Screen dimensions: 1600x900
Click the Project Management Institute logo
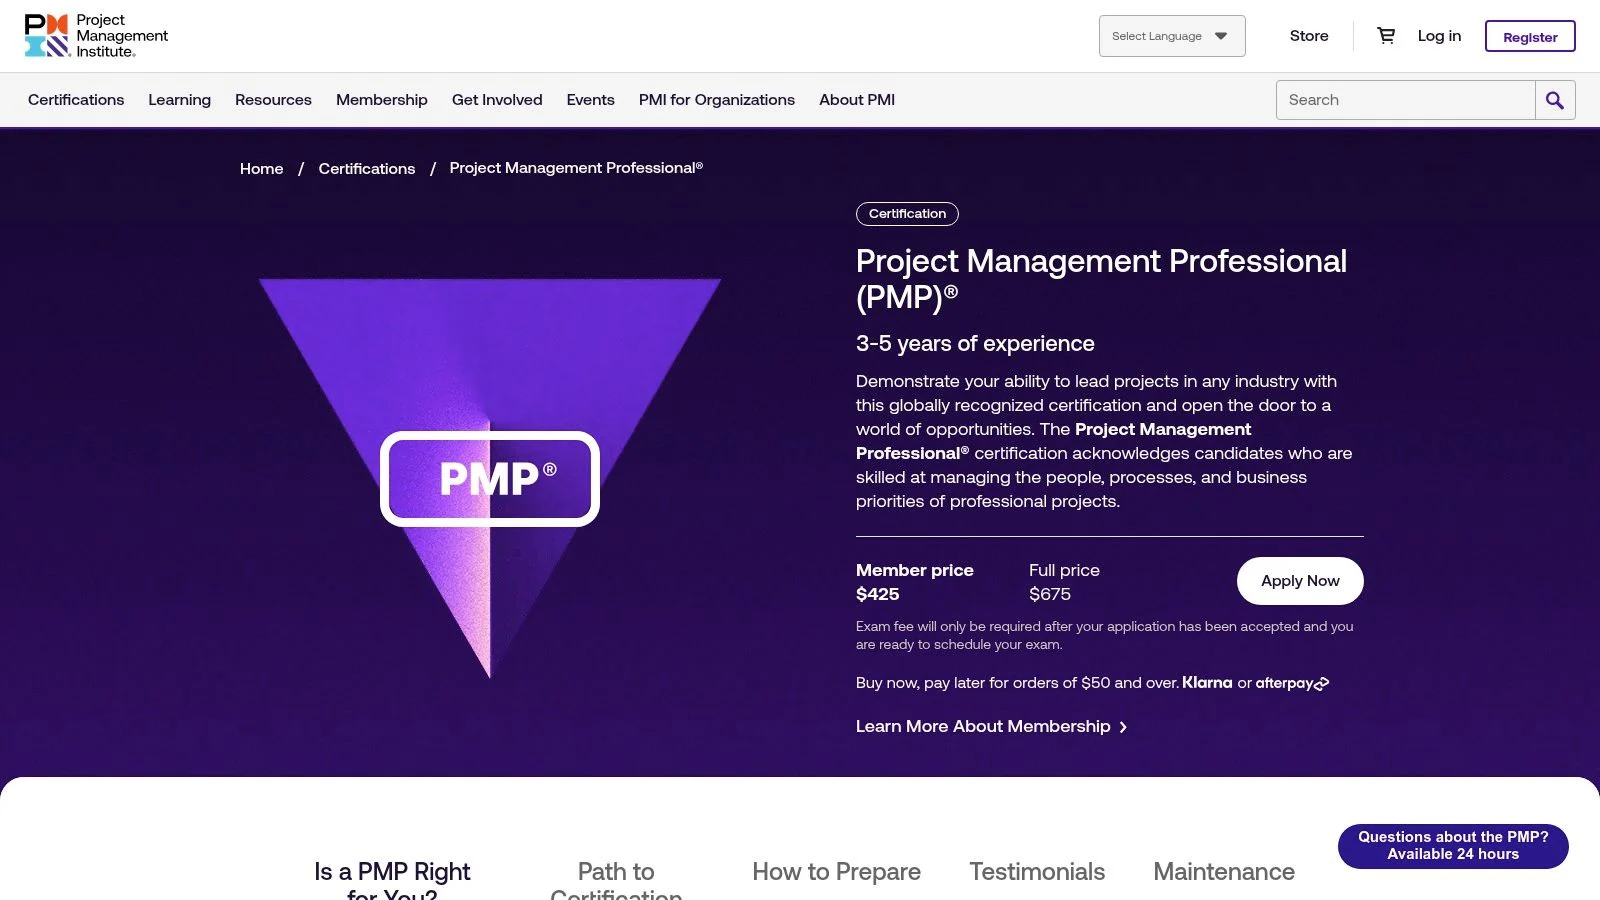click(x=96, y=36)
